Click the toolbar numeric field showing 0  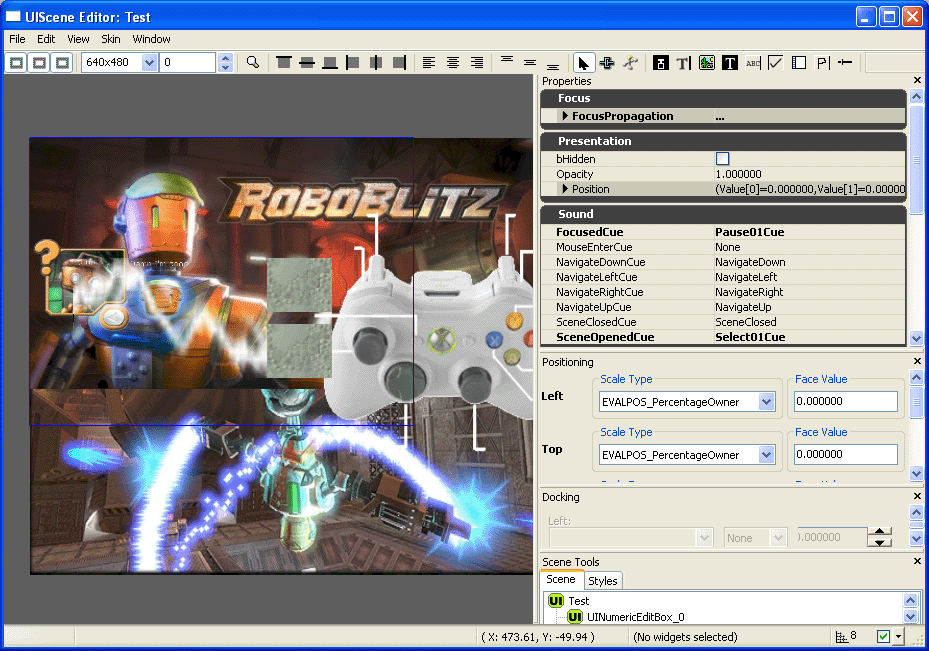click(187, 62)
